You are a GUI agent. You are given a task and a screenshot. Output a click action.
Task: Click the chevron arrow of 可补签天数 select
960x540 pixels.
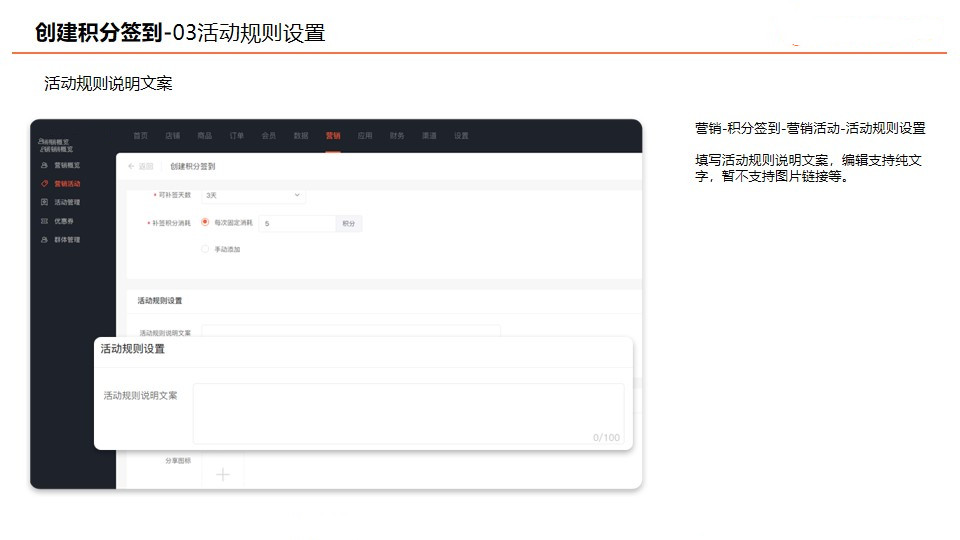coord(297,195)
